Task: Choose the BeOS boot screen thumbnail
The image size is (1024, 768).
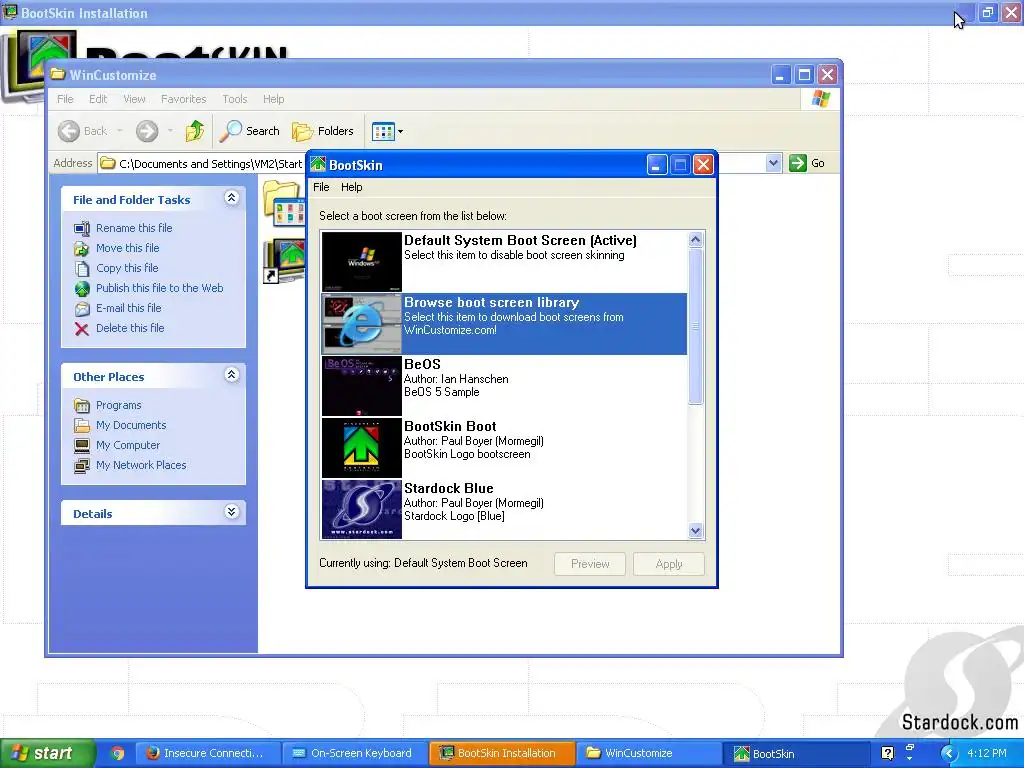Action: coord(361,385)
